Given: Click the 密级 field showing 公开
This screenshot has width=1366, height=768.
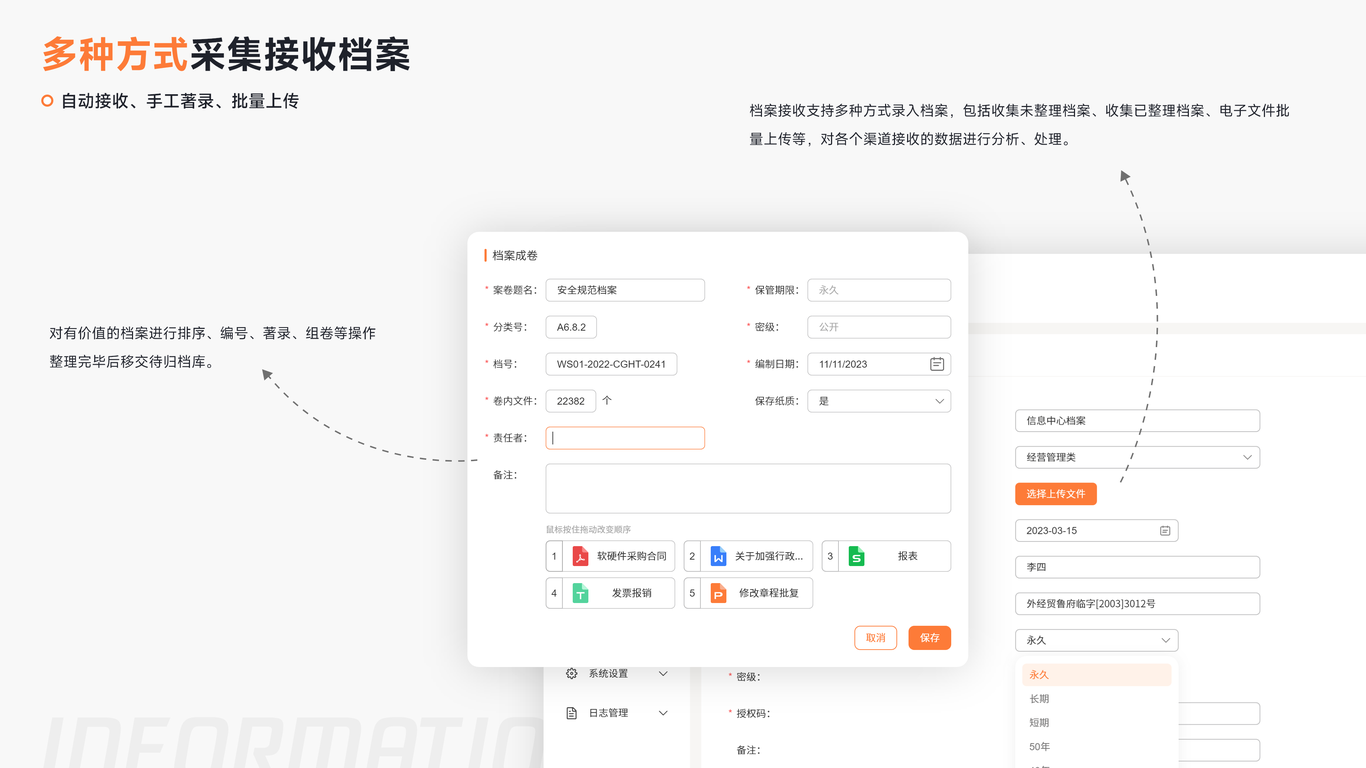Looking at the screenshot, I should (879, 327).
